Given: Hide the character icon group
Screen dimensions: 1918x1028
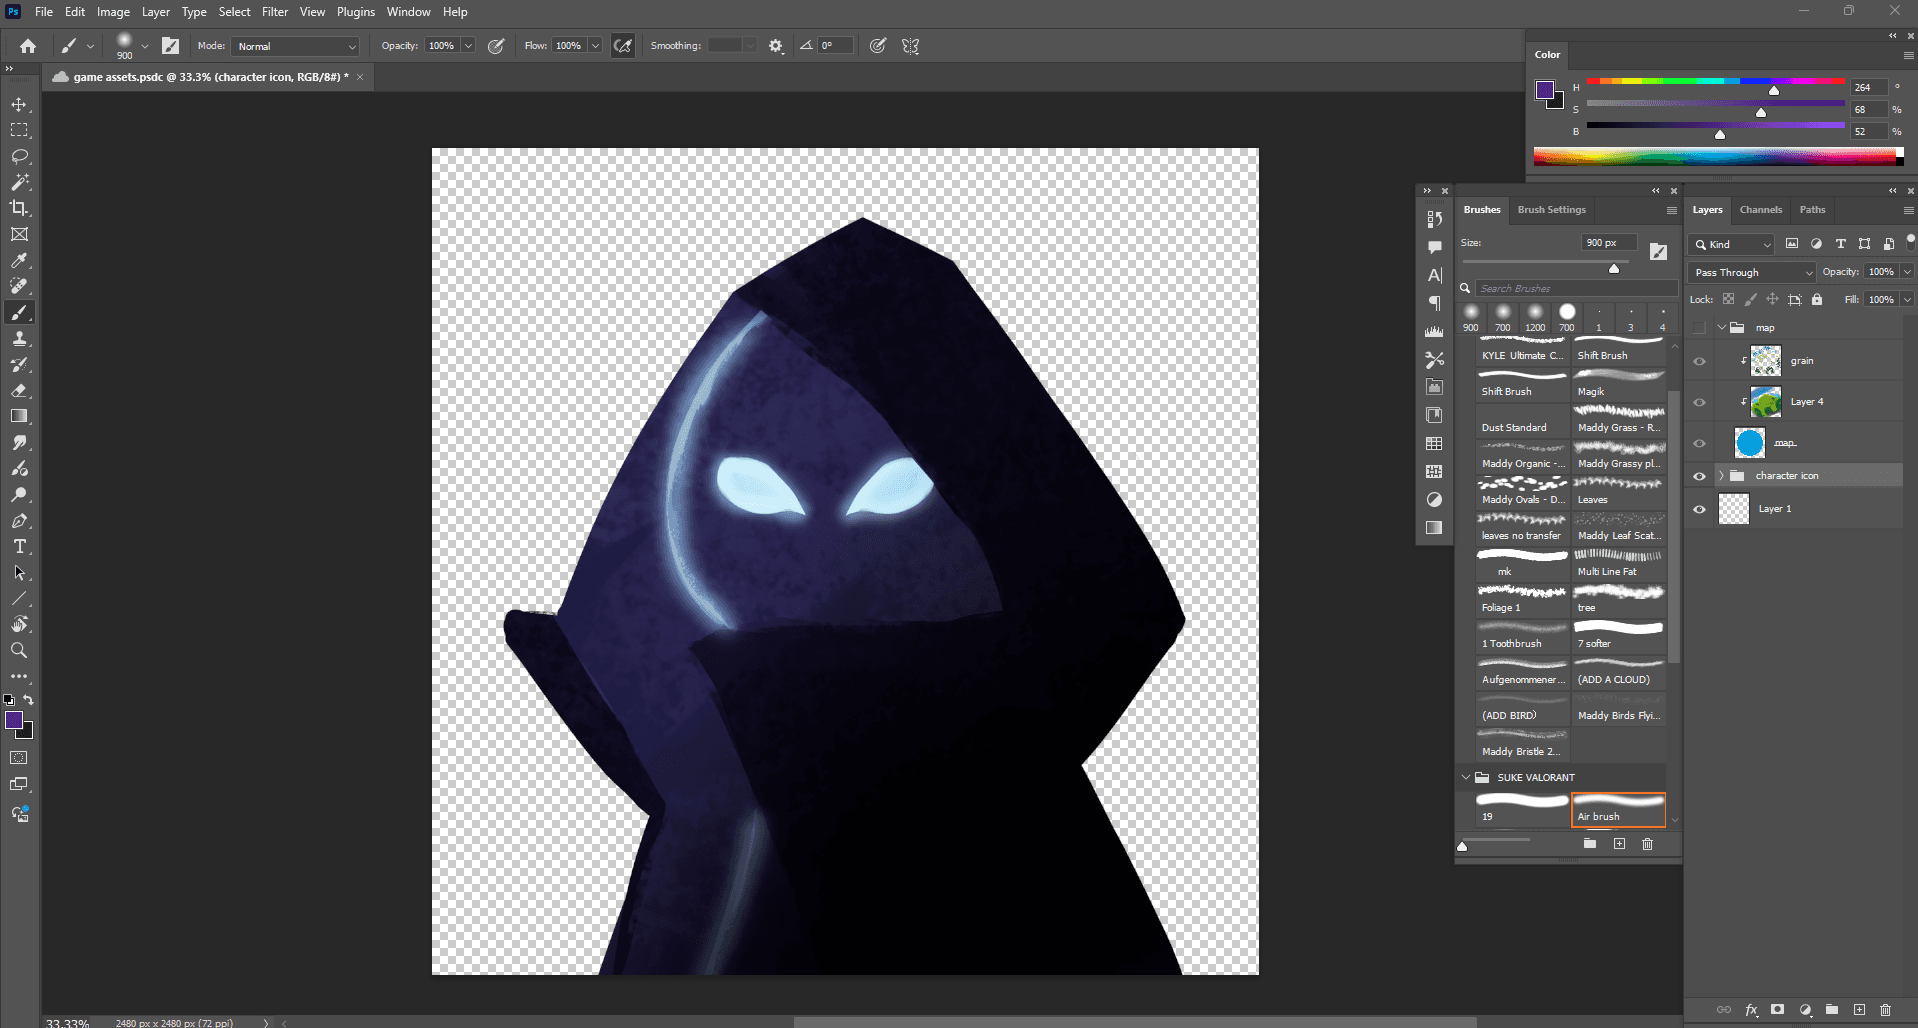Looking at the screenshot, I should [1699, 476].
